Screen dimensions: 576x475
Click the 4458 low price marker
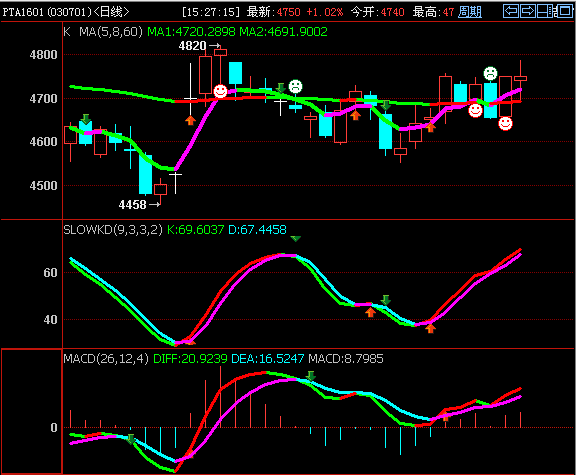pyautogui.click(x=133, y=205)
